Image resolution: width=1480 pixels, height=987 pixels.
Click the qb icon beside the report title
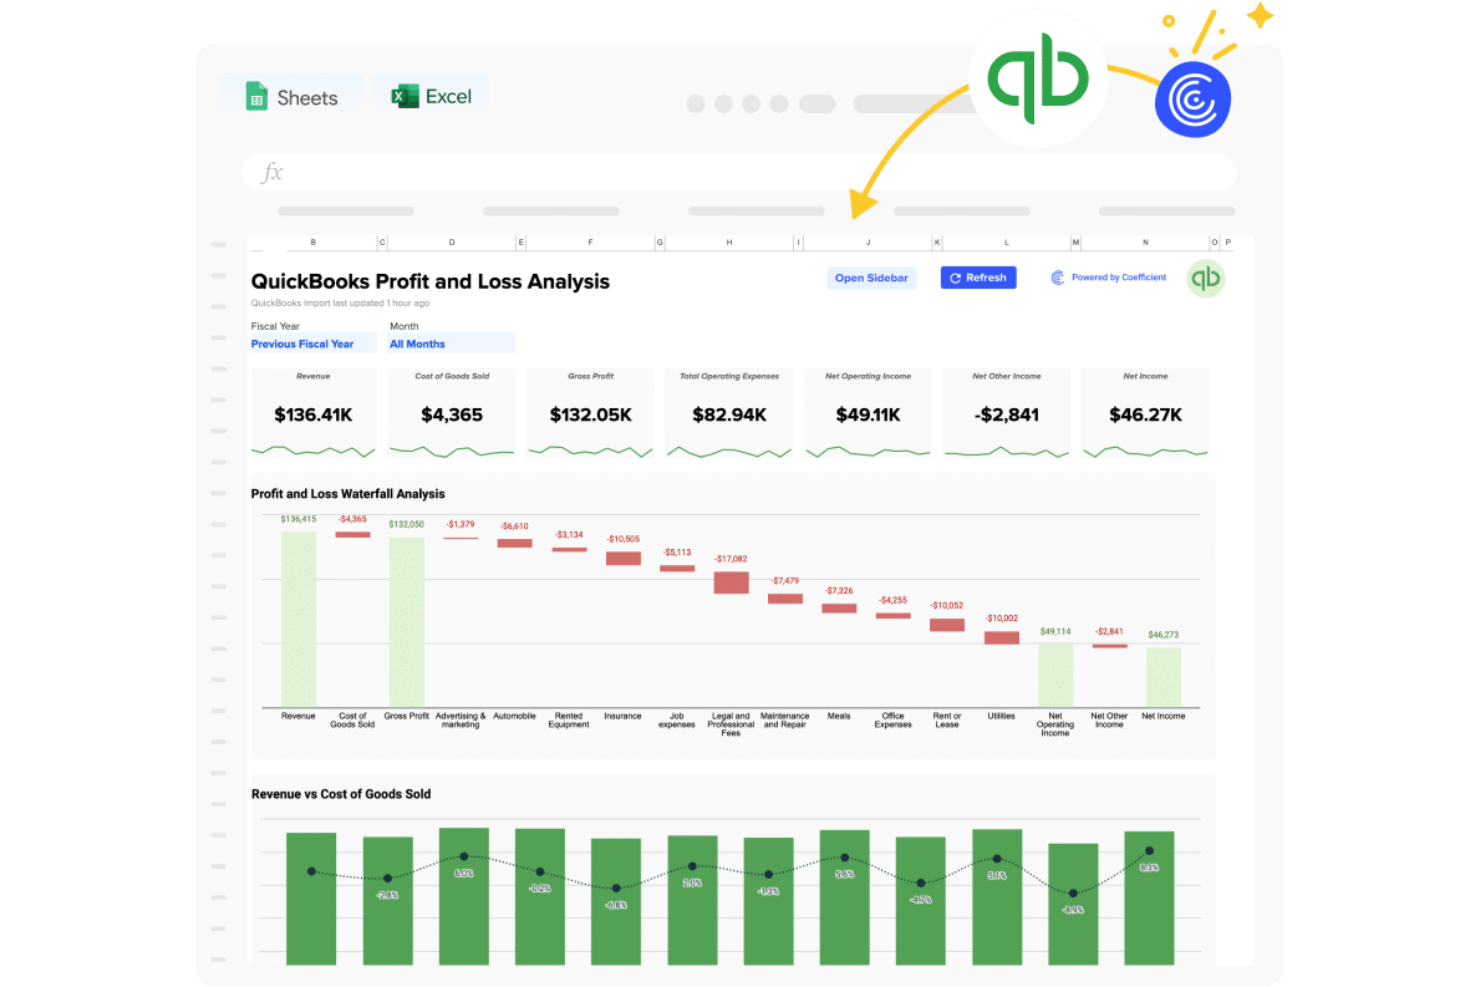[1206, 279]
